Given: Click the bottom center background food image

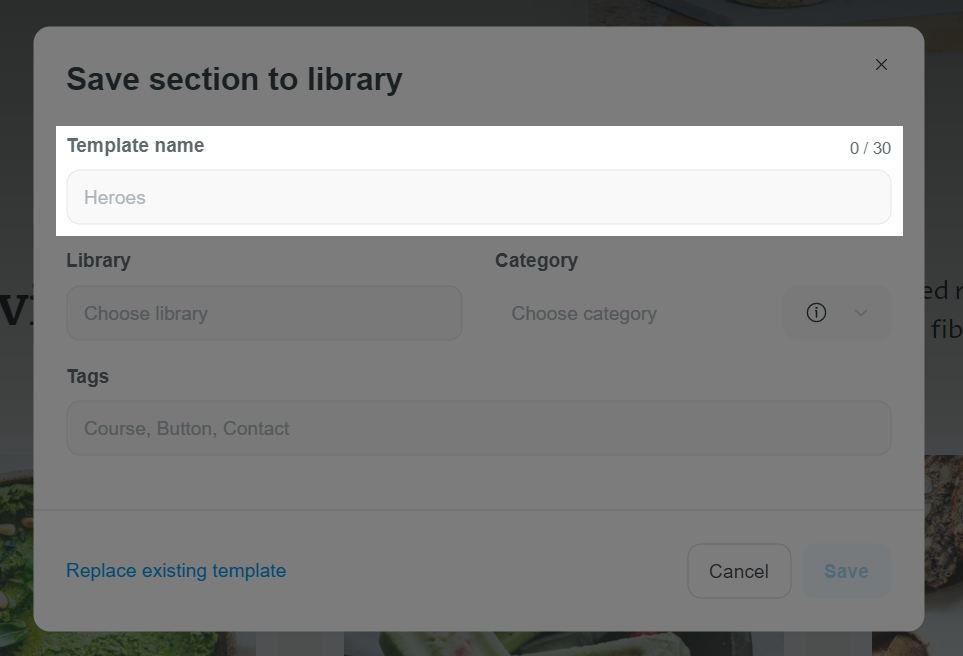Looking at the screenshot, I should click(x=560, y=644).
